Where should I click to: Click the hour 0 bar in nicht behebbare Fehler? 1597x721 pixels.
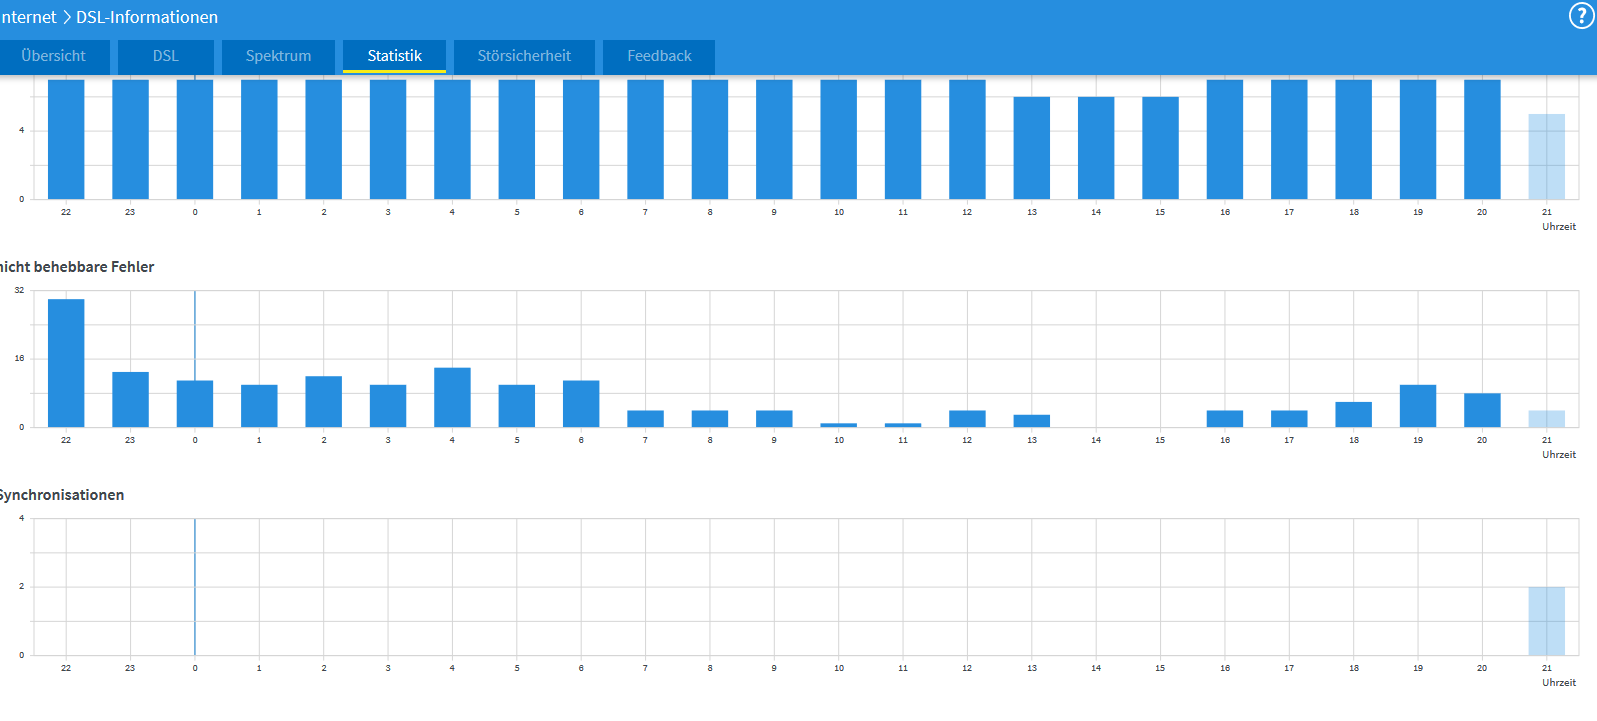click(195, 404)
